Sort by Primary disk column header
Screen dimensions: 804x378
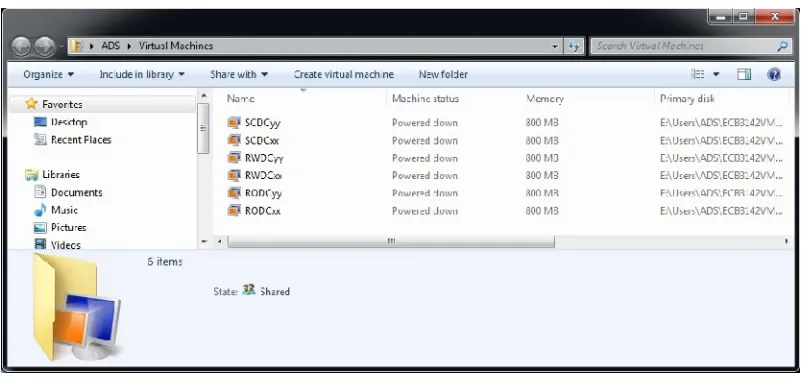687,98
